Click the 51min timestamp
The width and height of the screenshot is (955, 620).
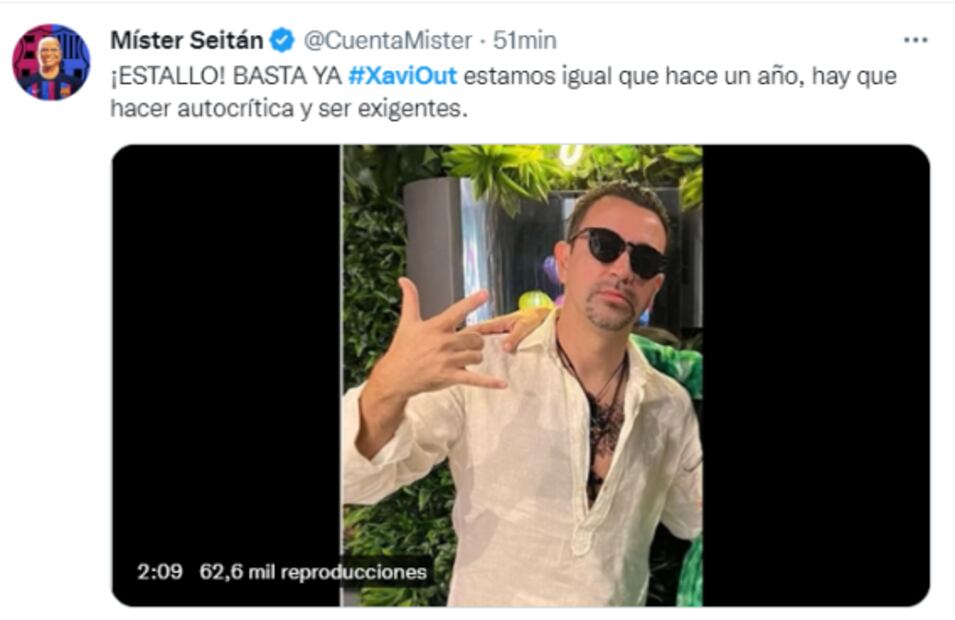524,40
